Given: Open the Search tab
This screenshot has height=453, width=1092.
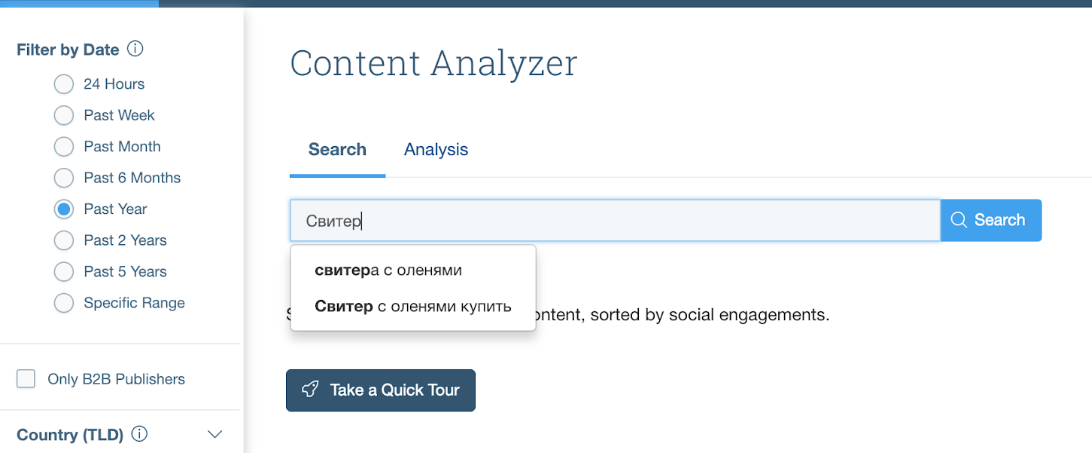Looking at the screenshot, I should [337, 149].
